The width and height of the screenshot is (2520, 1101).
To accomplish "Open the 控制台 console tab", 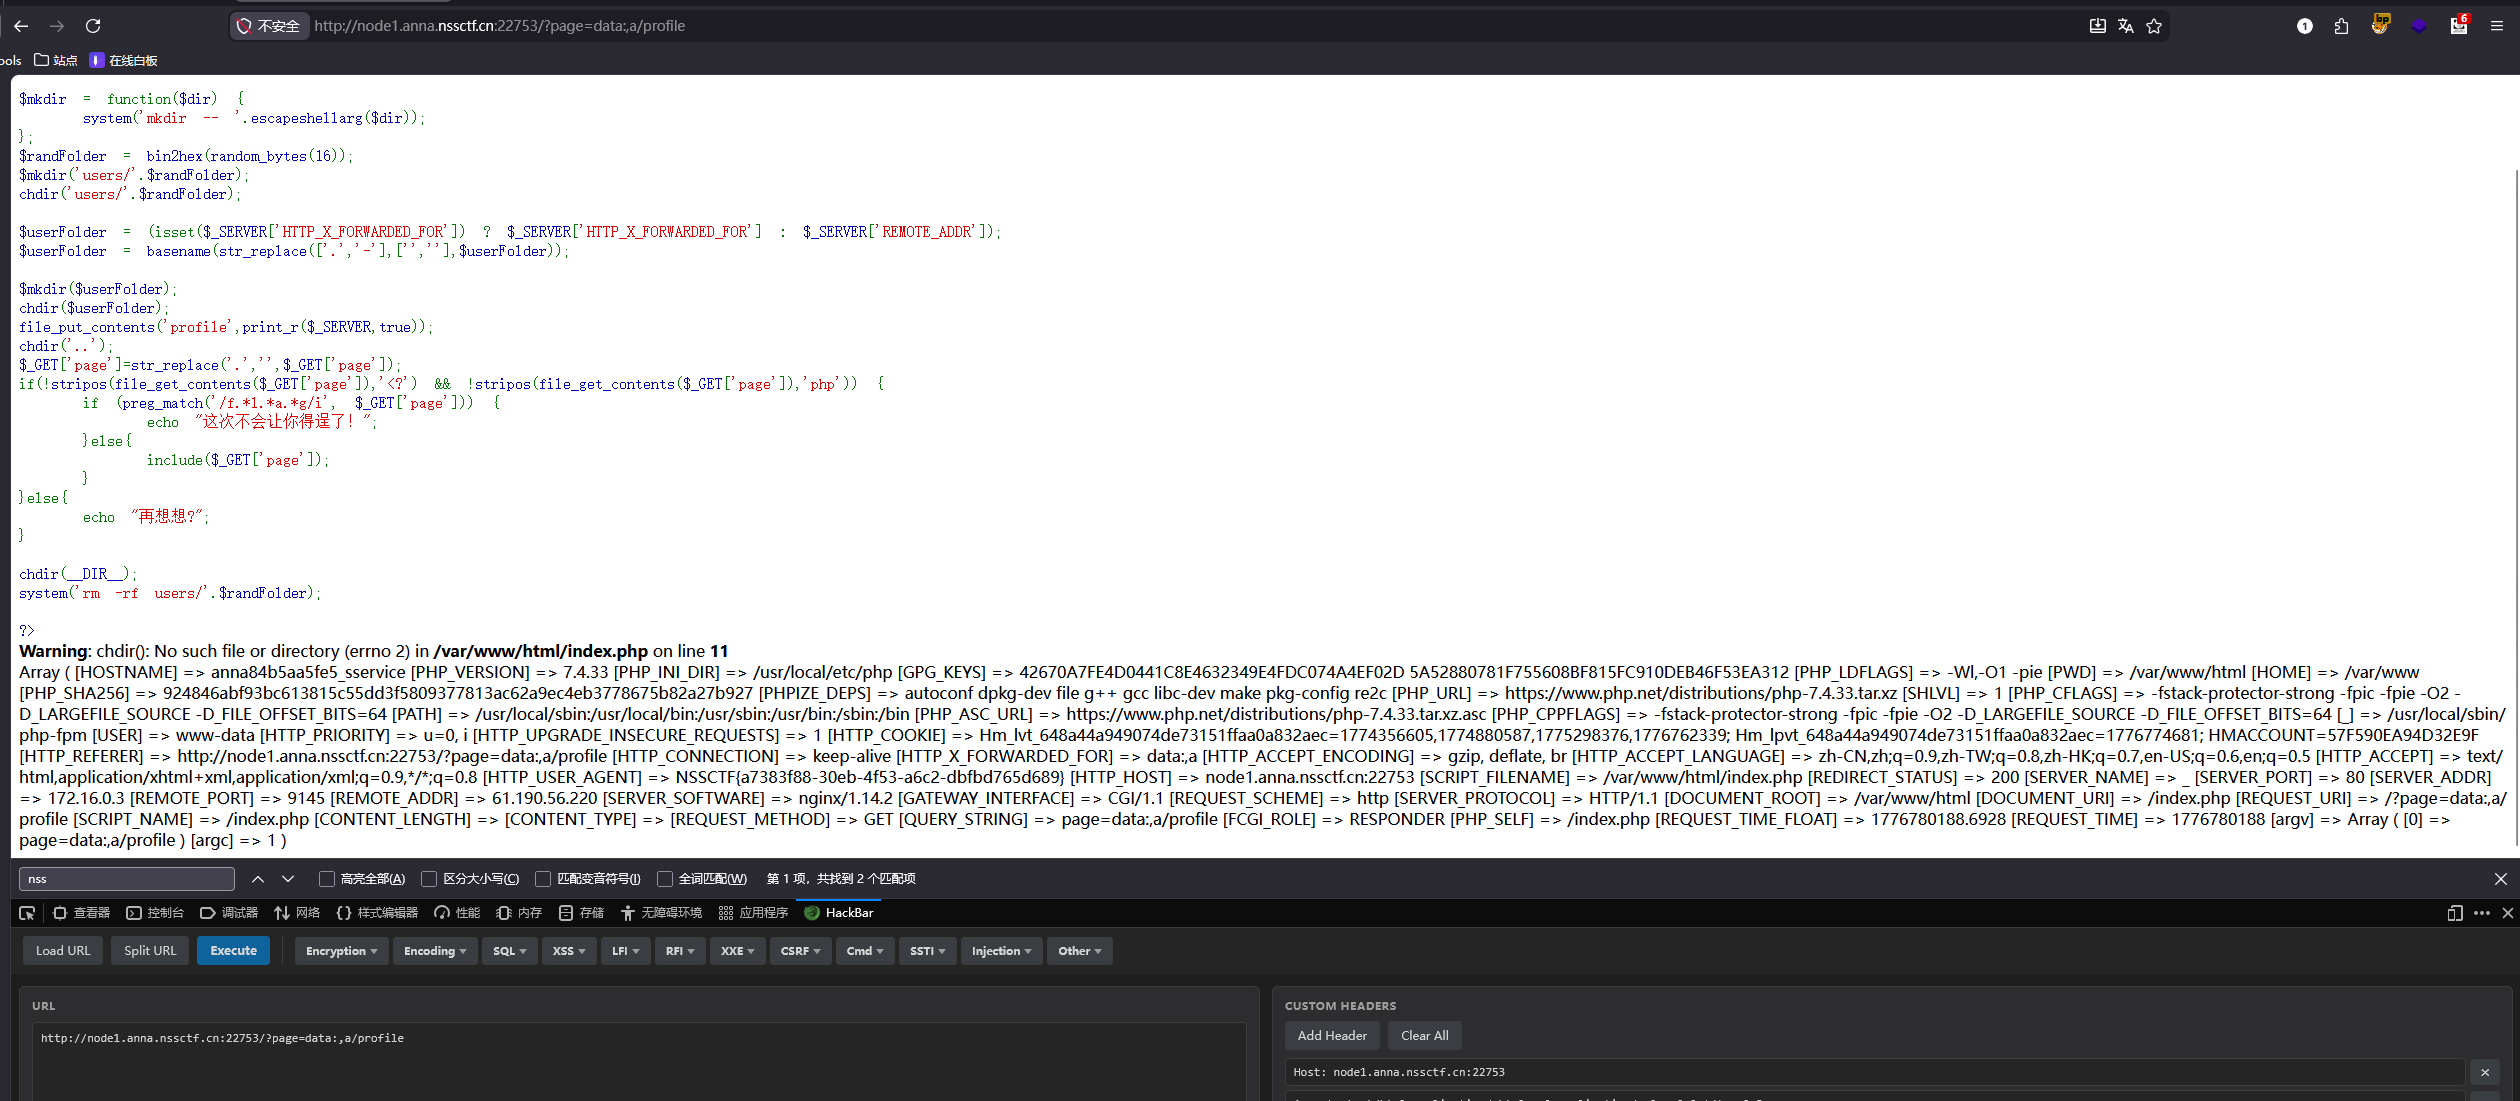I will (x=155, y=913).
